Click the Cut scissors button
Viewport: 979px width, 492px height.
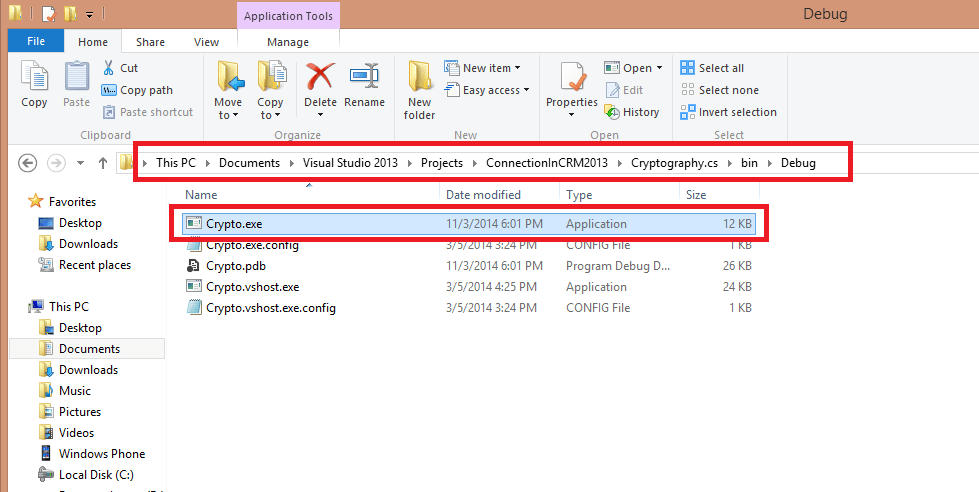coord(121,68)
